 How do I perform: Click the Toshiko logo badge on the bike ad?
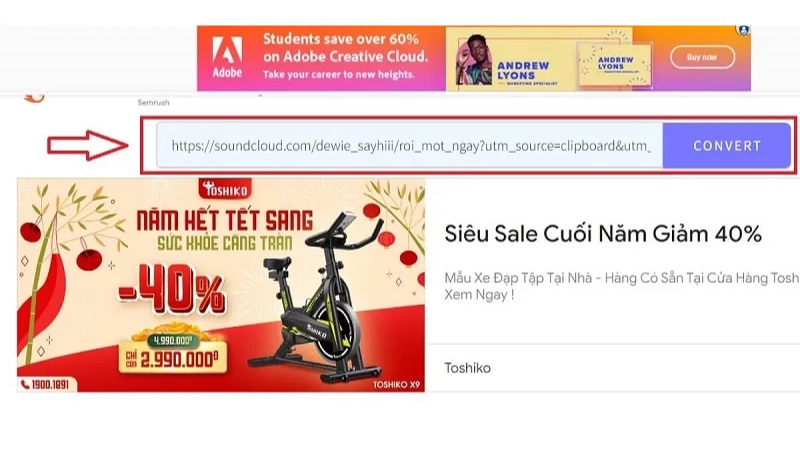(225, 189)
